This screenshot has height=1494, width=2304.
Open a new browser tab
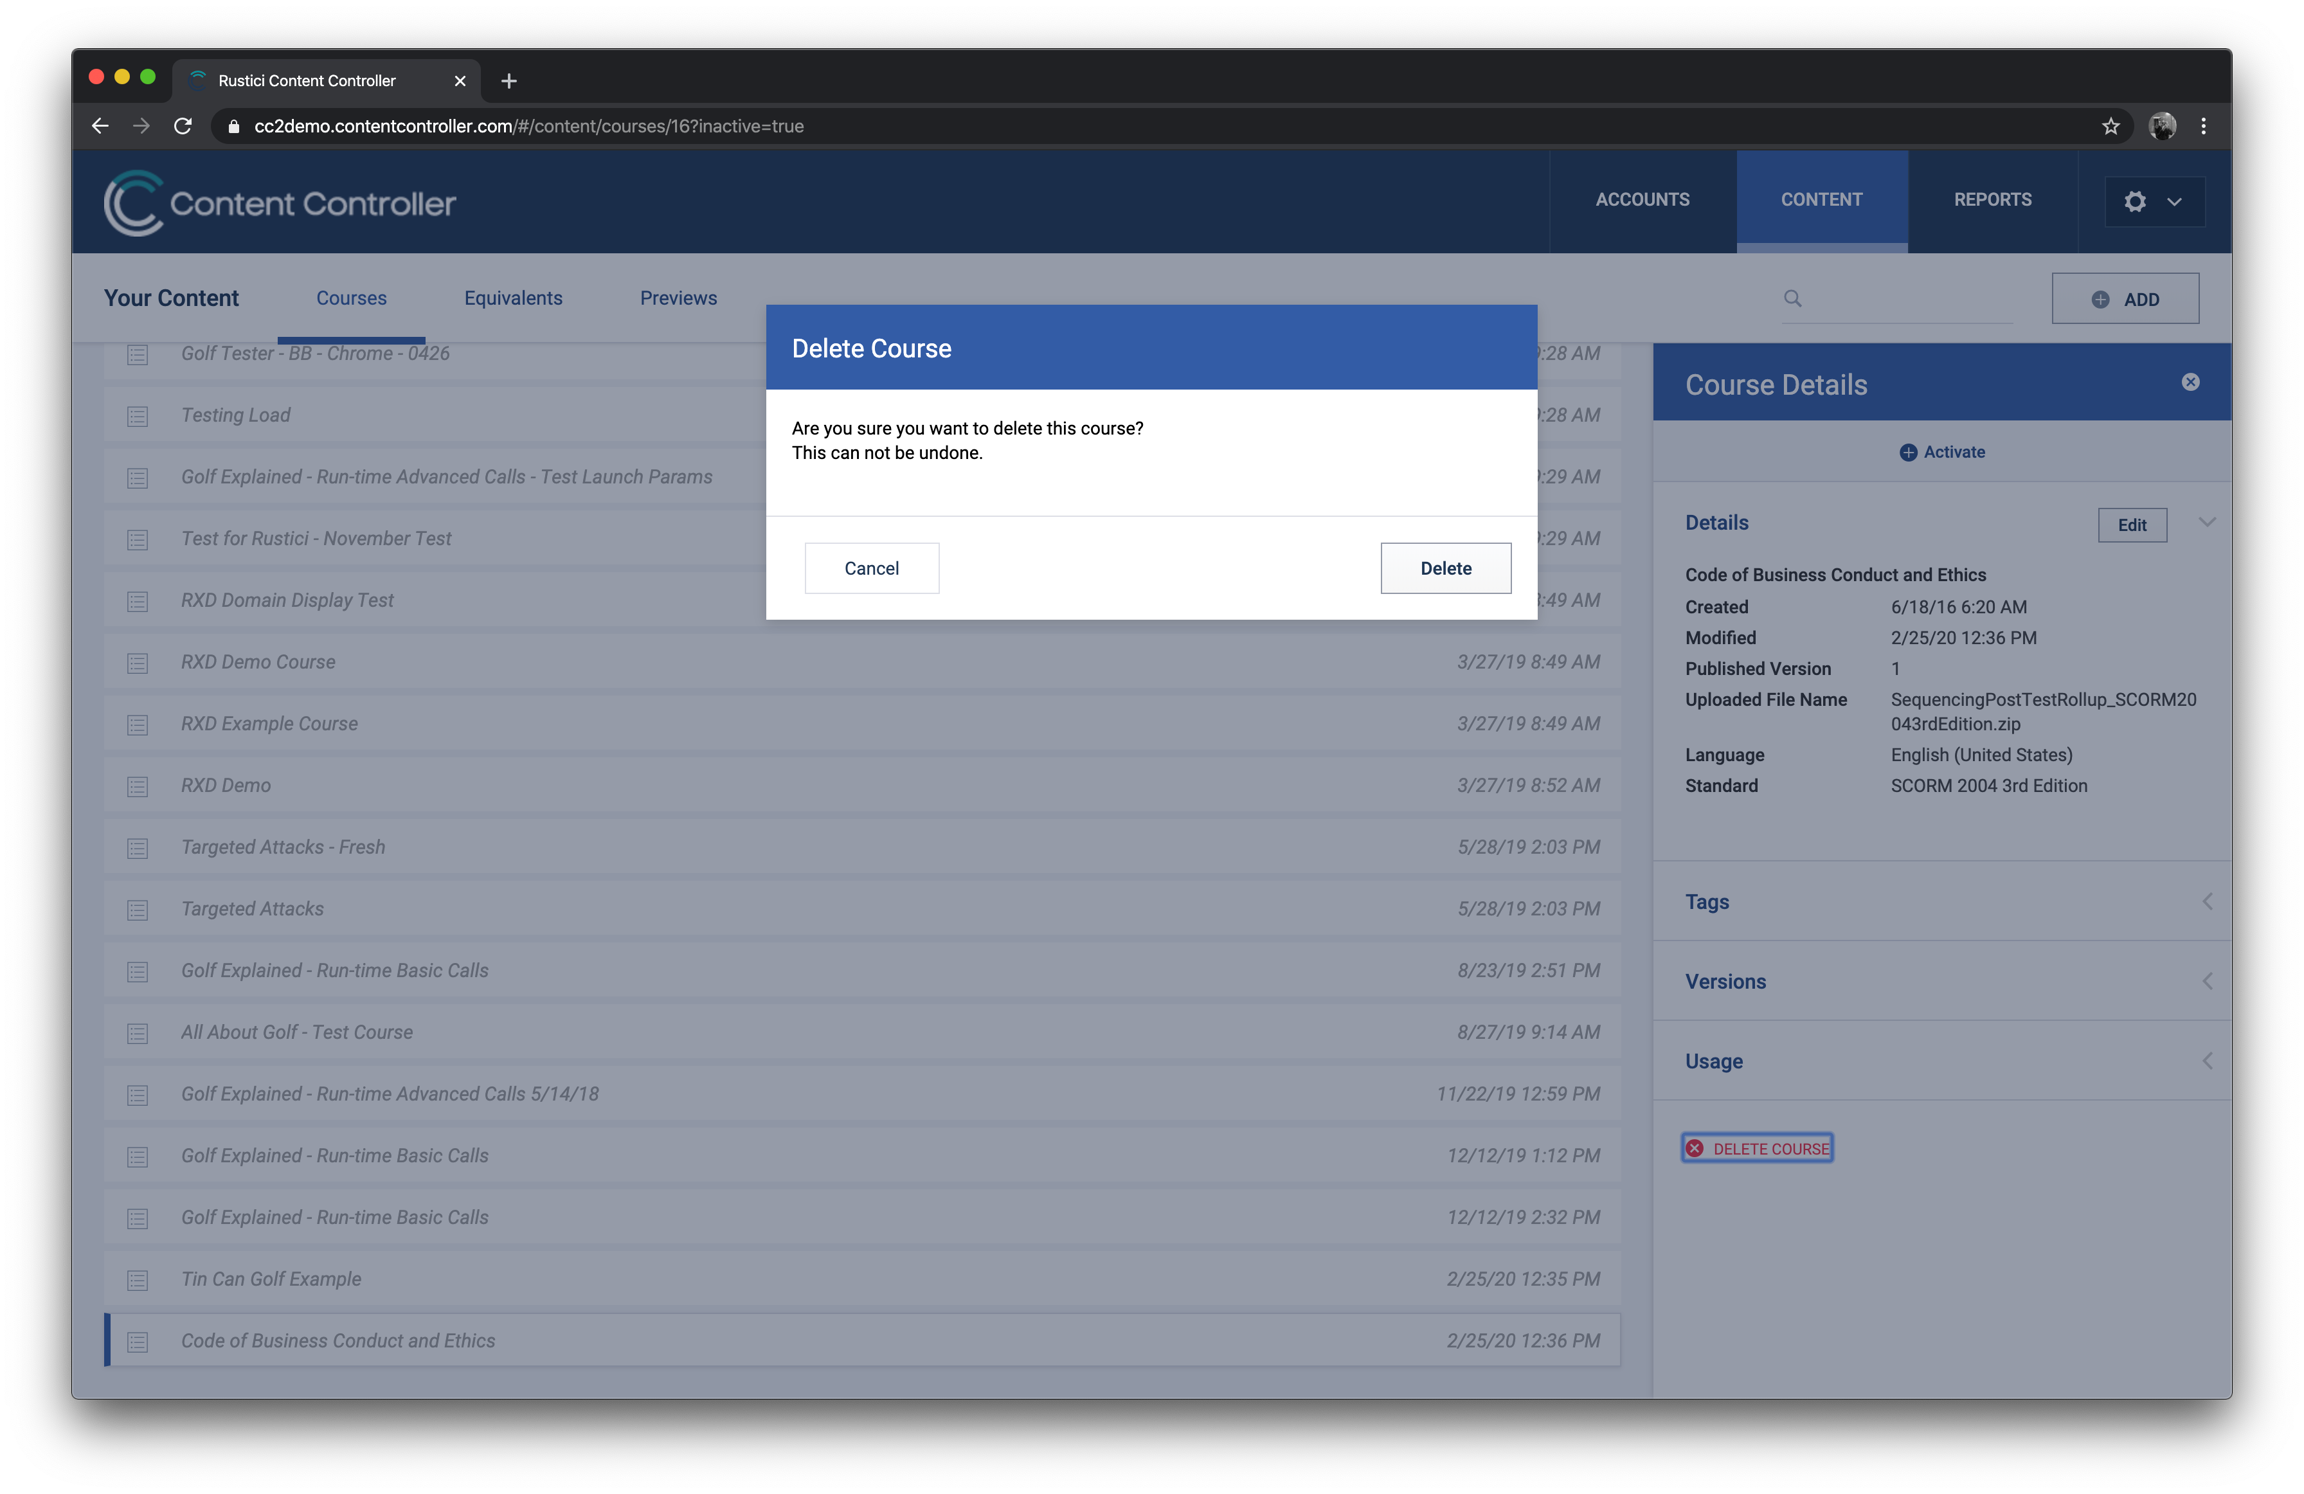tap(509, 81)
